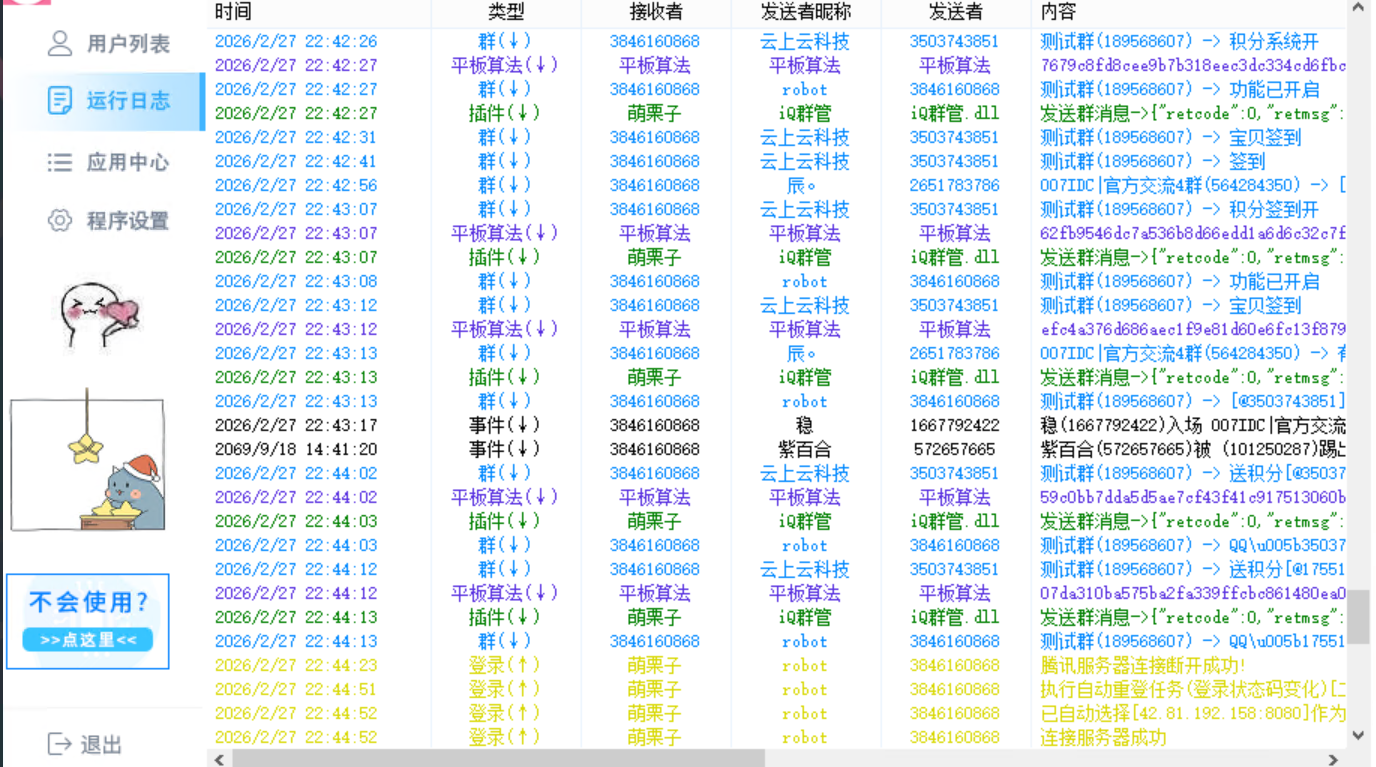Click 插件(↓) type at 22:44:13
This screenshot has width=1376, height=767.
505,617
